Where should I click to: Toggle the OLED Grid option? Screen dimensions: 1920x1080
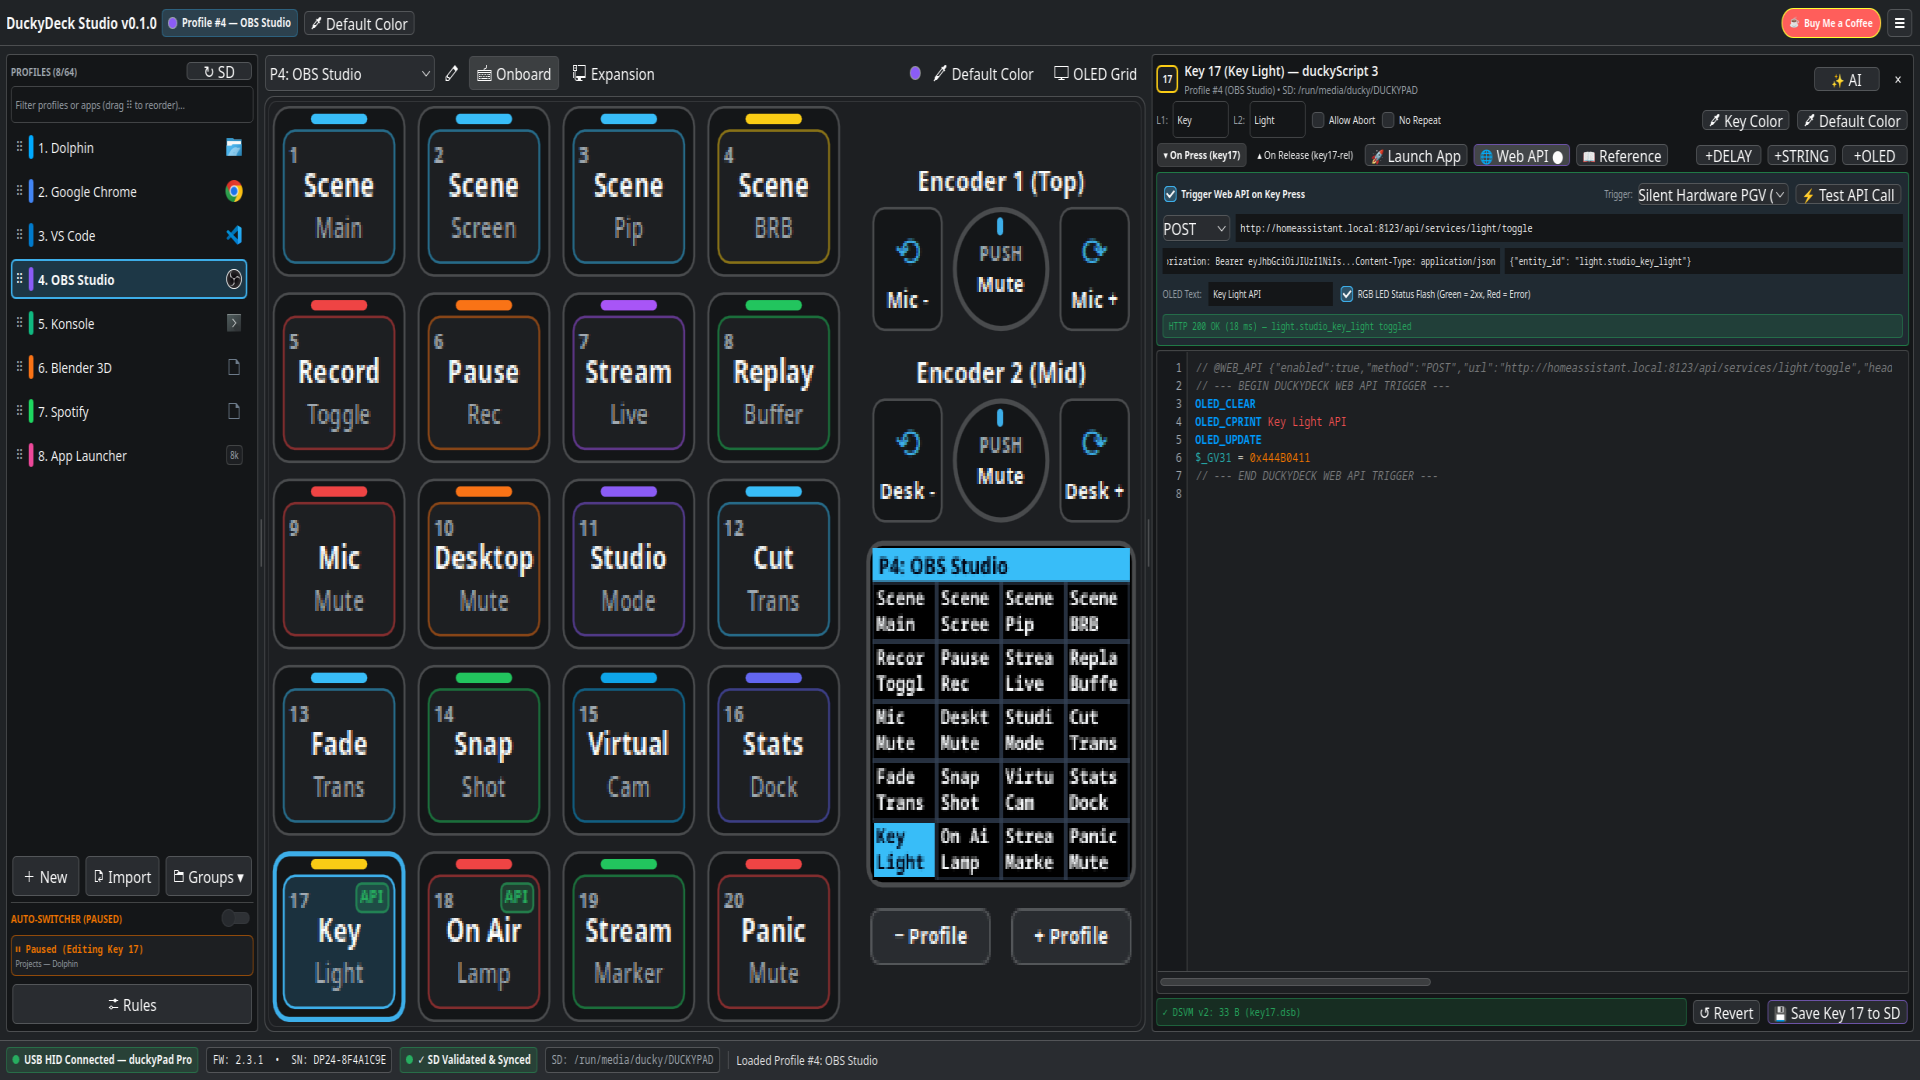[1095, 74]
